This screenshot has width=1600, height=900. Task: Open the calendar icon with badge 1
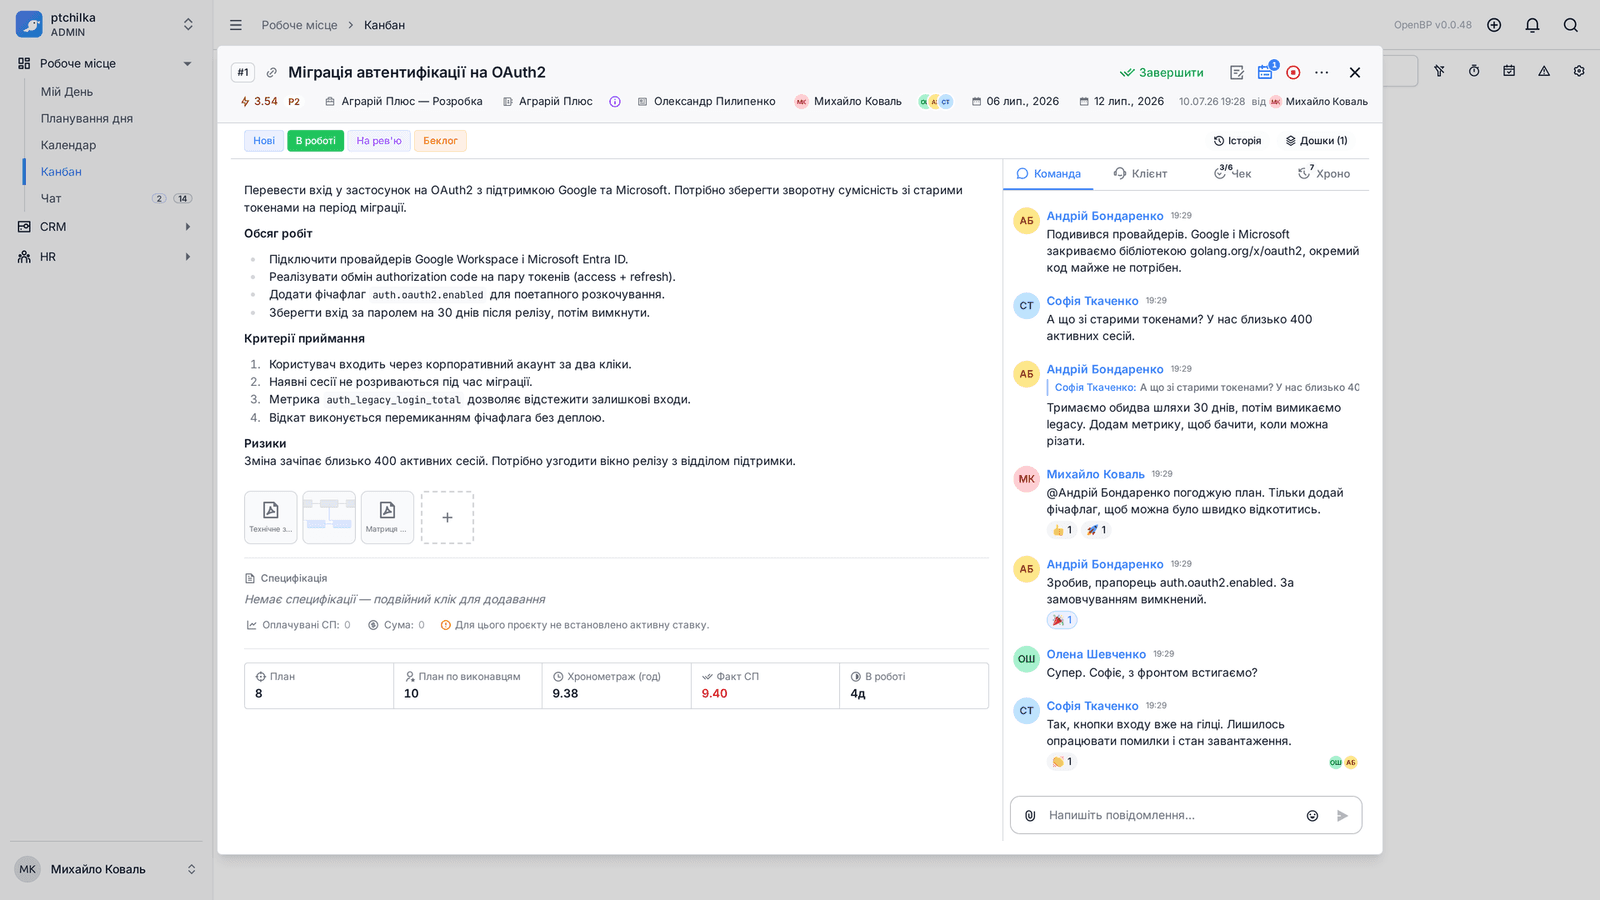tap(1266, 71)
